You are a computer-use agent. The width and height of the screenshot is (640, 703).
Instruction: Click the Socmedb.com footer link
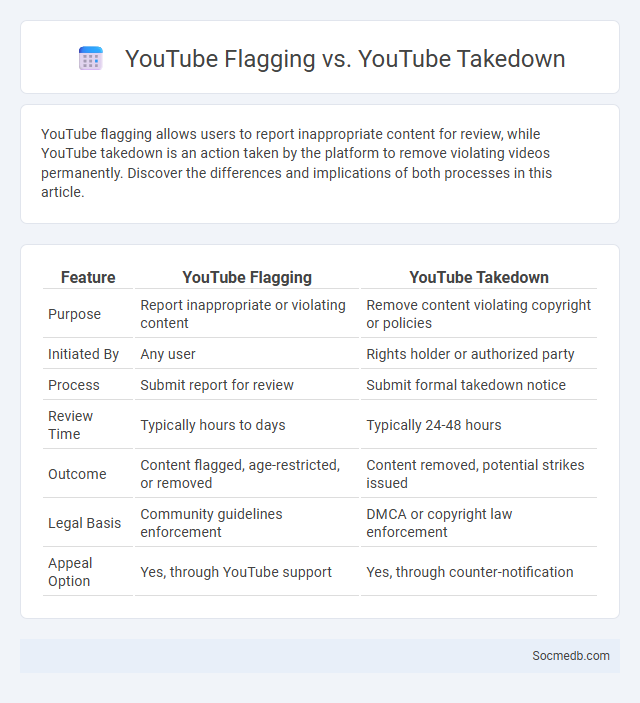(570, 655)
